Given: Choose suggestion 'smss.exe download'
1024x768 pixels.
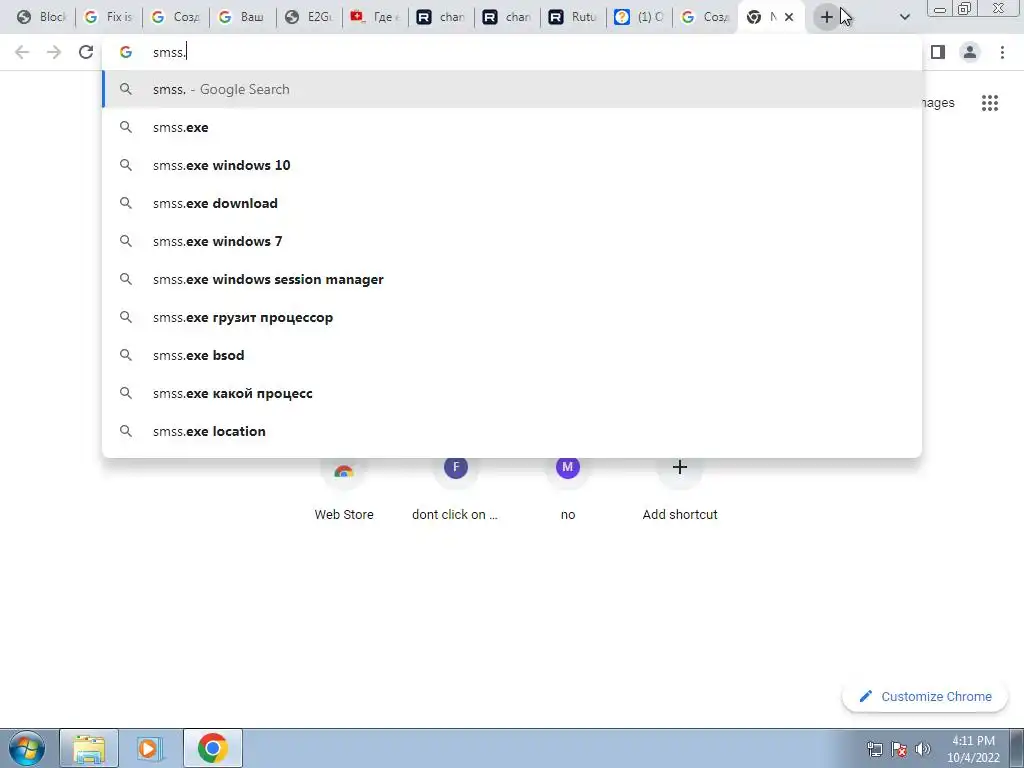Looking at the screenshot, I should (512, 203).
